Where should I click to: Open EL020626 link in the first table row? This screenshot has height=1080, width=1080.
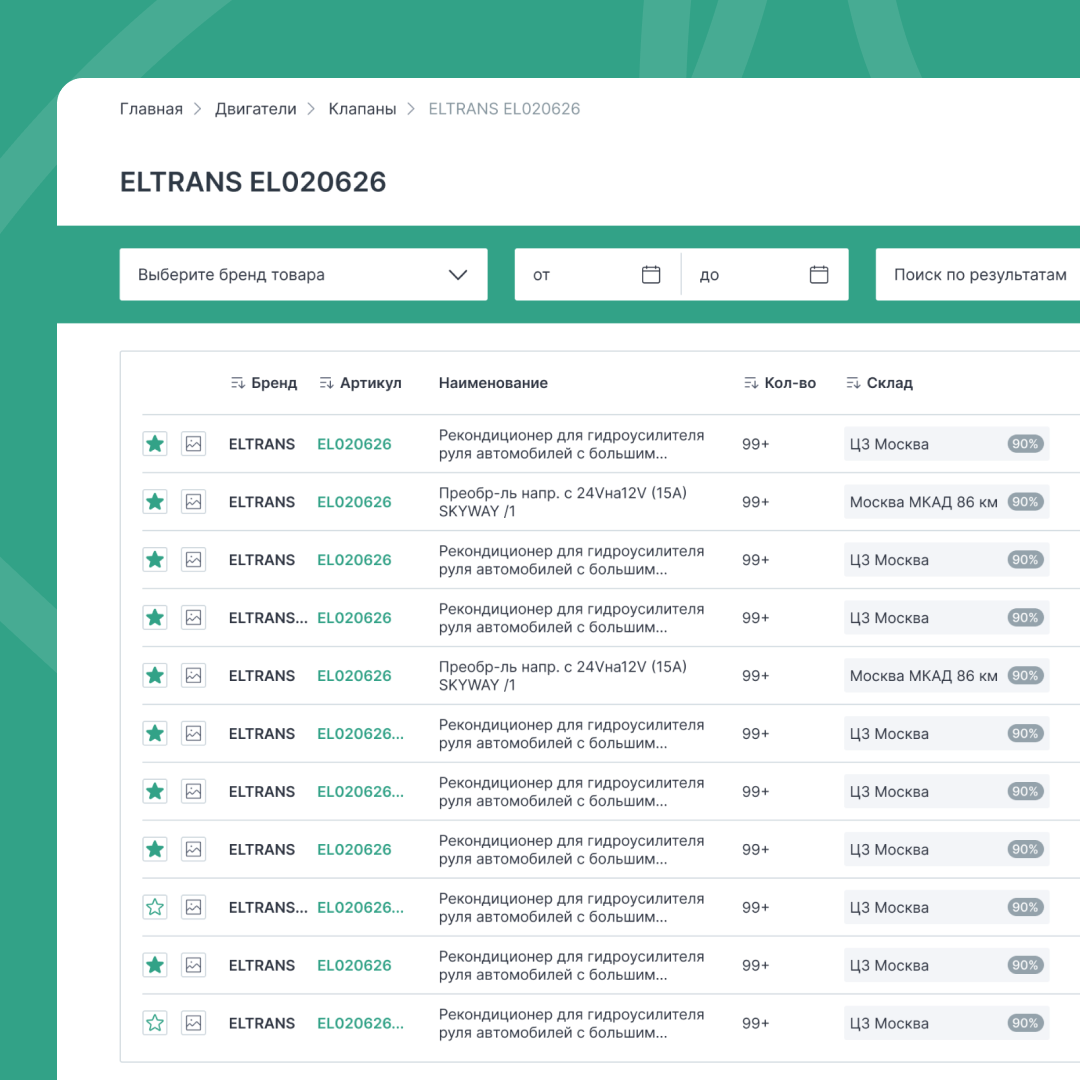click(x=354, y=444)
